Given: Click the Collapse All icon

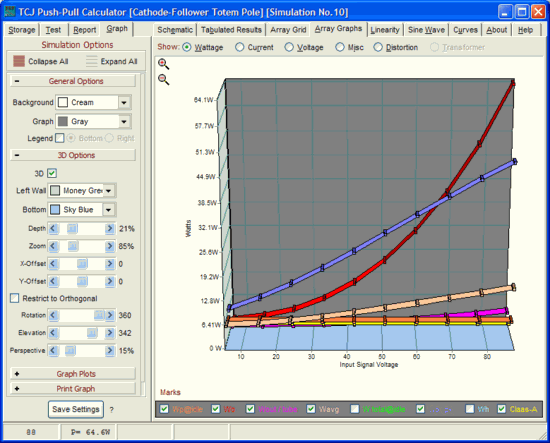Looking at the screenshot, I should pyautogui.click(x=19, y=61).
